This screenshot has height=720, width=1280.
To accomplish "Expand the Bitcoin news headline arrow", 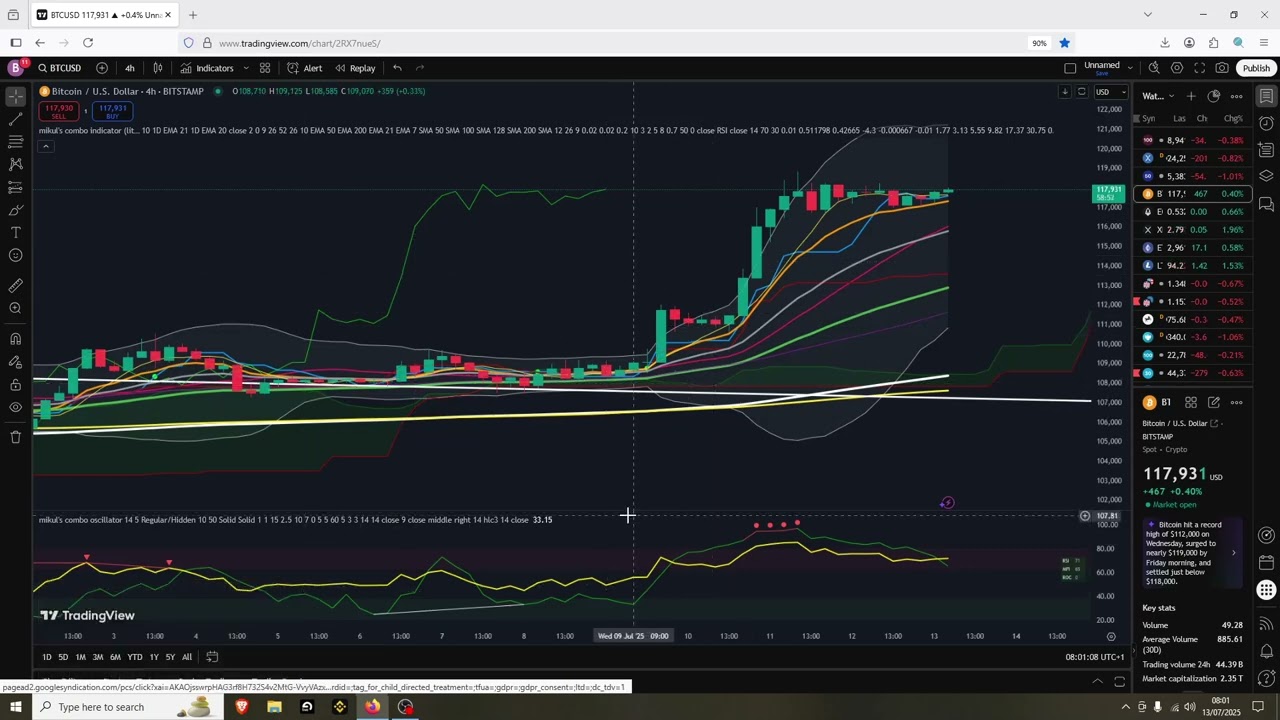I will pyautogui.click(x=1233, y=552).
